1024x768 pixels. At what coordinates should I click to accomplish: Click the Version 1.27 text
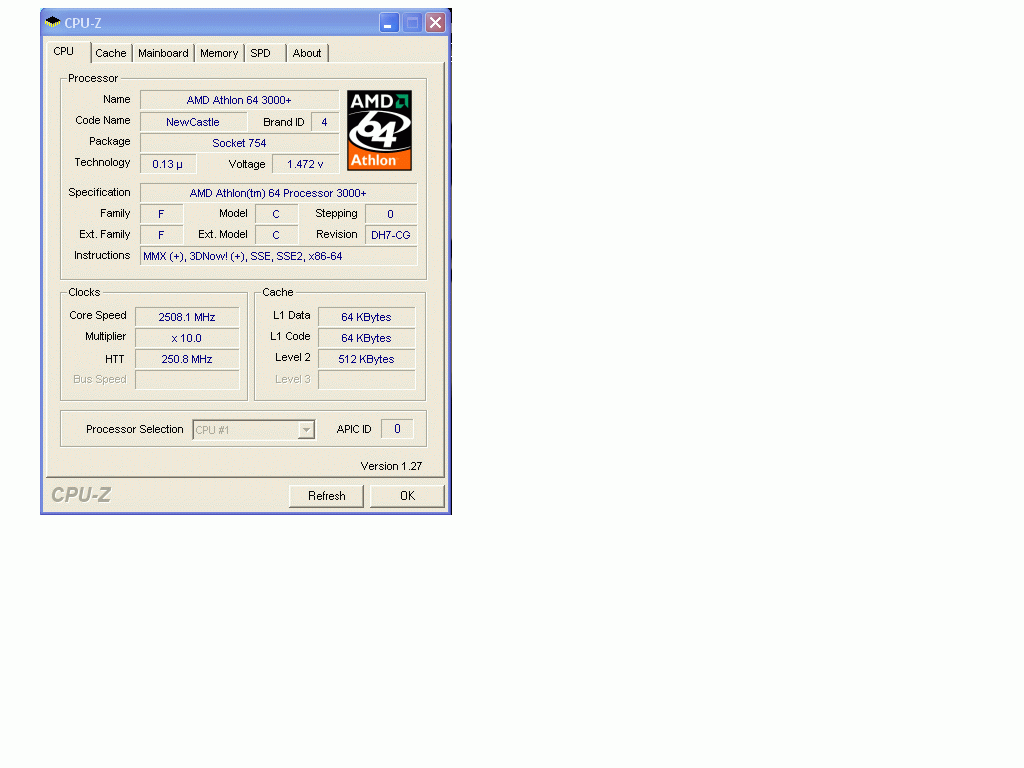(x=391, y=466)
